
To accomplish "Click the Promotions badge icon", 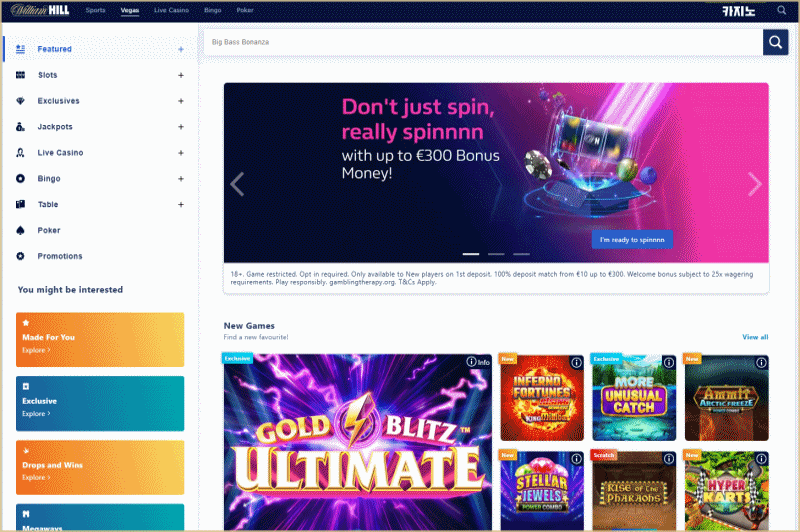I will [20, 256].
